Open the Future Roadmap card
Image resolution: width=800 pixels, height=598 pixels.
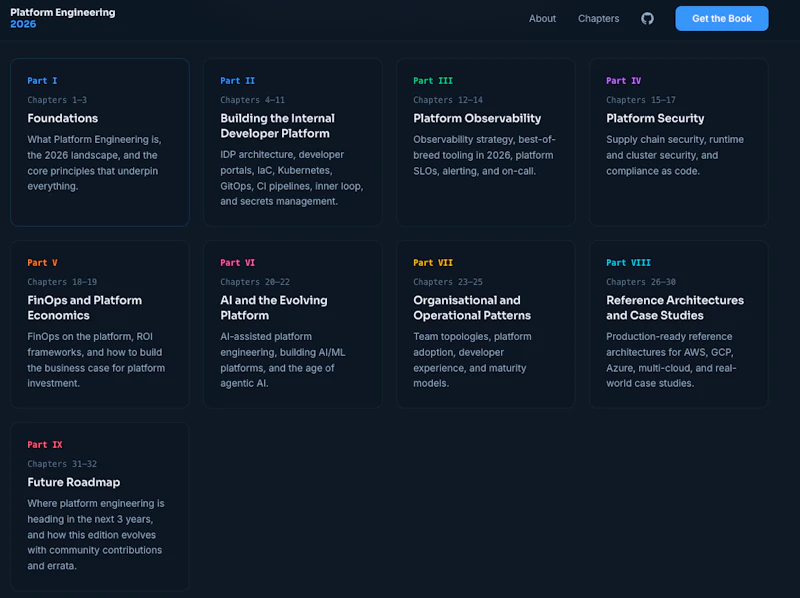[x=100, y=506]
